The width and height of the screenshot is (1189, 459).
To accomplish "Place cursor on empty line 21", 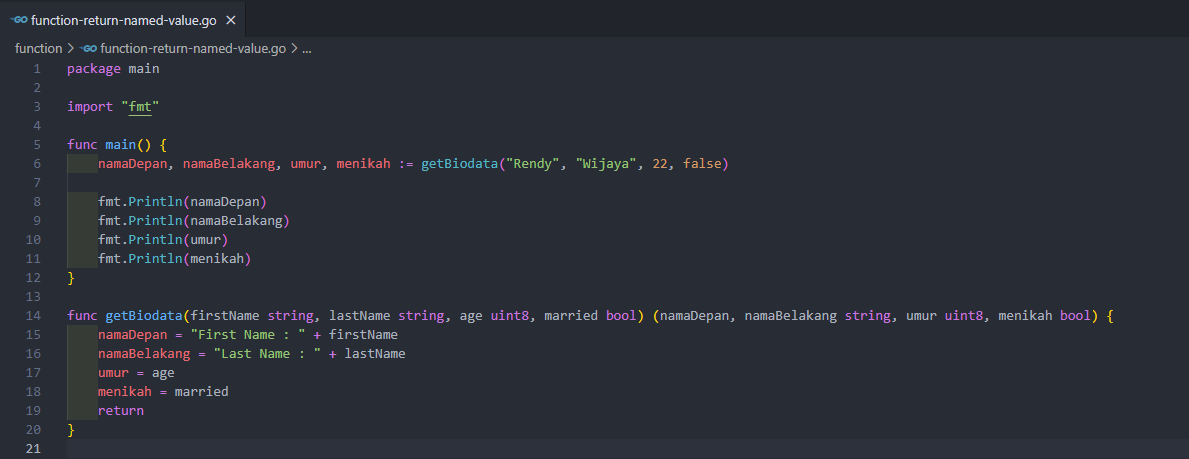I will click(628, 448).
